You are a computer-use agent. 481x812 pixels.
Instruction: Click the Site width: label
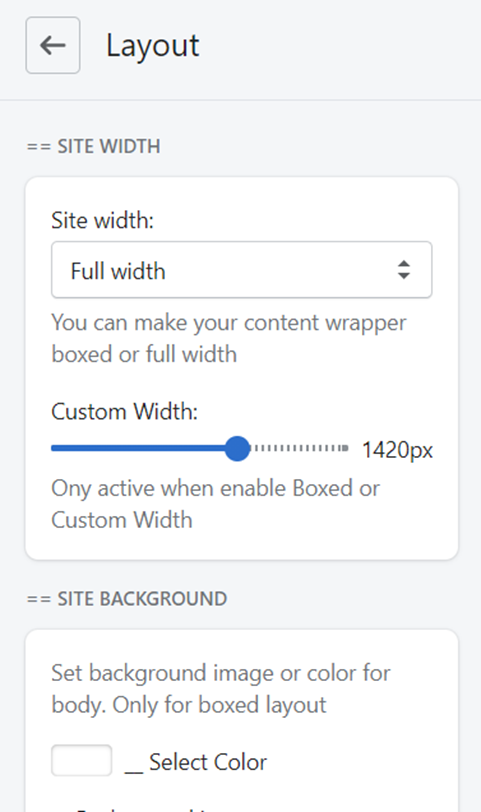tap(103, 221)
